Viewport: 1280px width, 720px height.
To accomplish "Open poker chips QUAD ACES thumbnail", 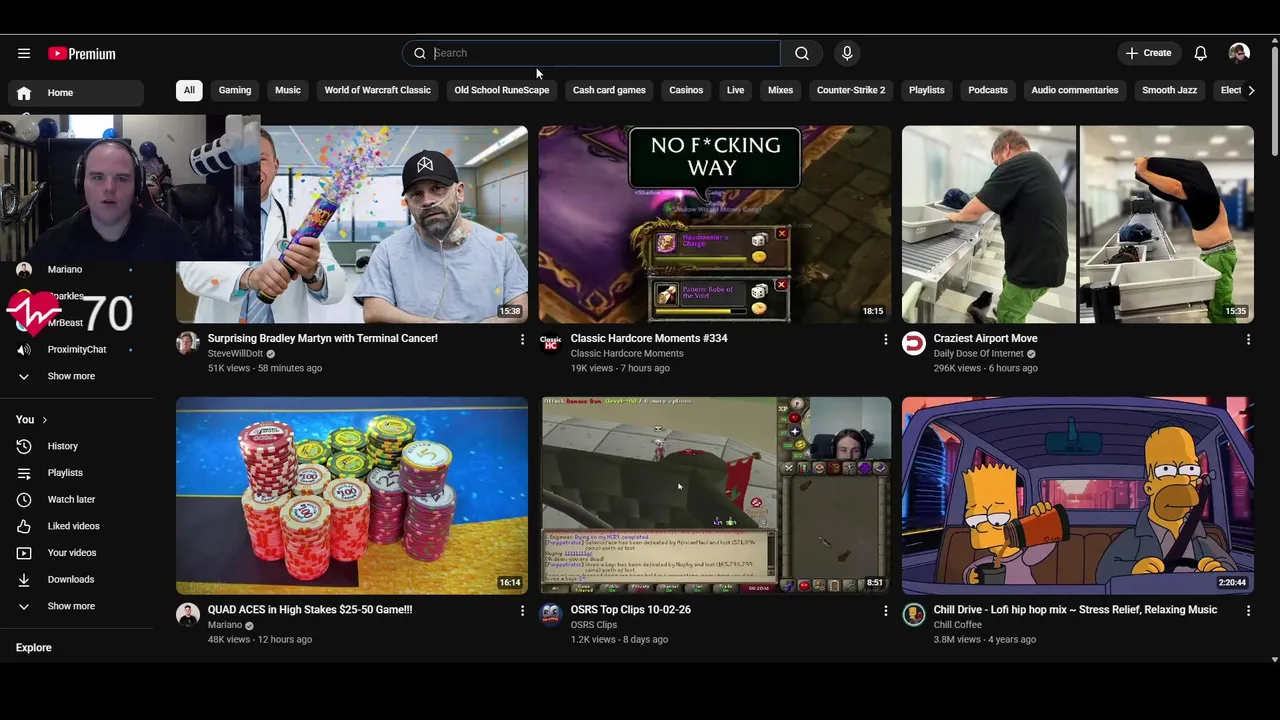I will [352, 496].
